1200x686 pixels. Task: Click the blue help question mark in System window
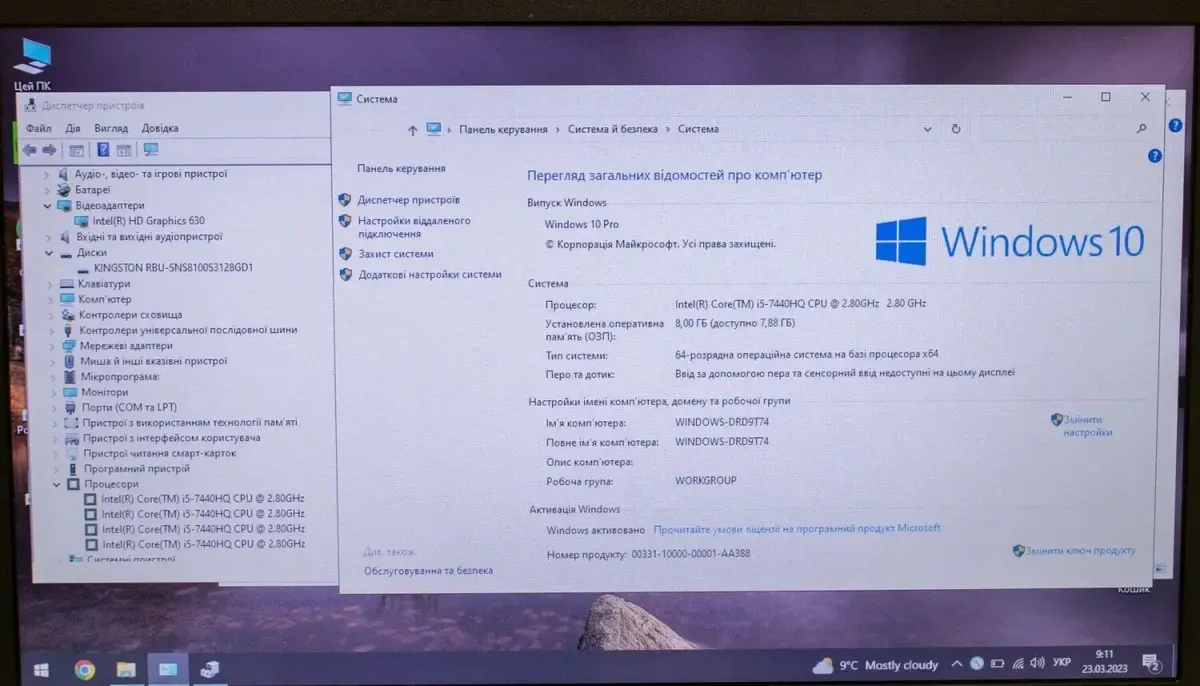[1154, 156]
